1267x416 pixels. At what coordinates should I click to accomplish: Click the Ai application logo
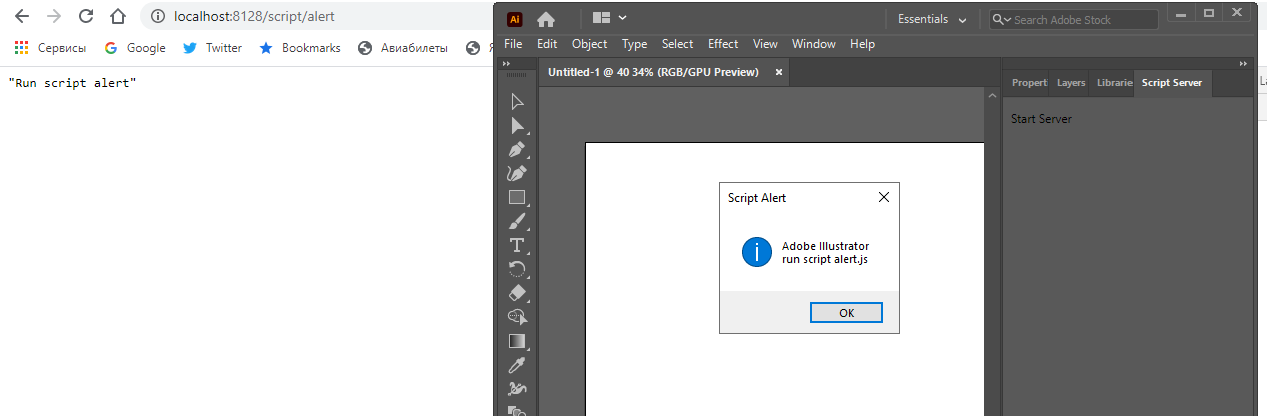(514, 18)
